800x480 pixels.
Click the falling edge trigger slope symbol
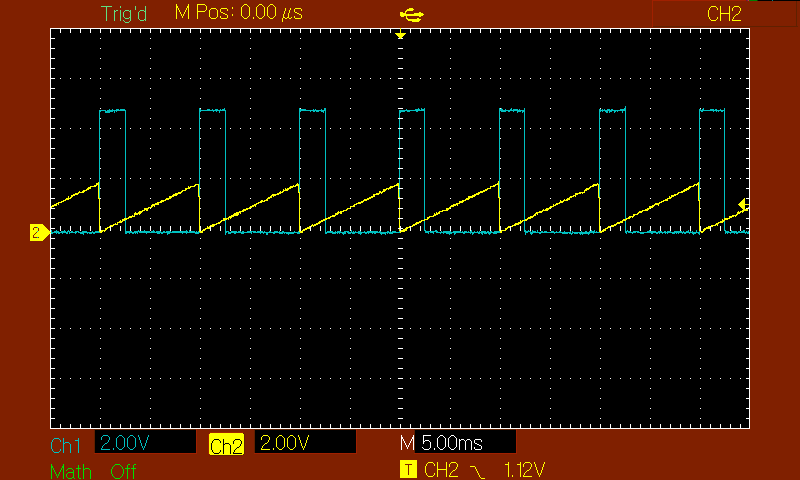(x=479, y=470)
